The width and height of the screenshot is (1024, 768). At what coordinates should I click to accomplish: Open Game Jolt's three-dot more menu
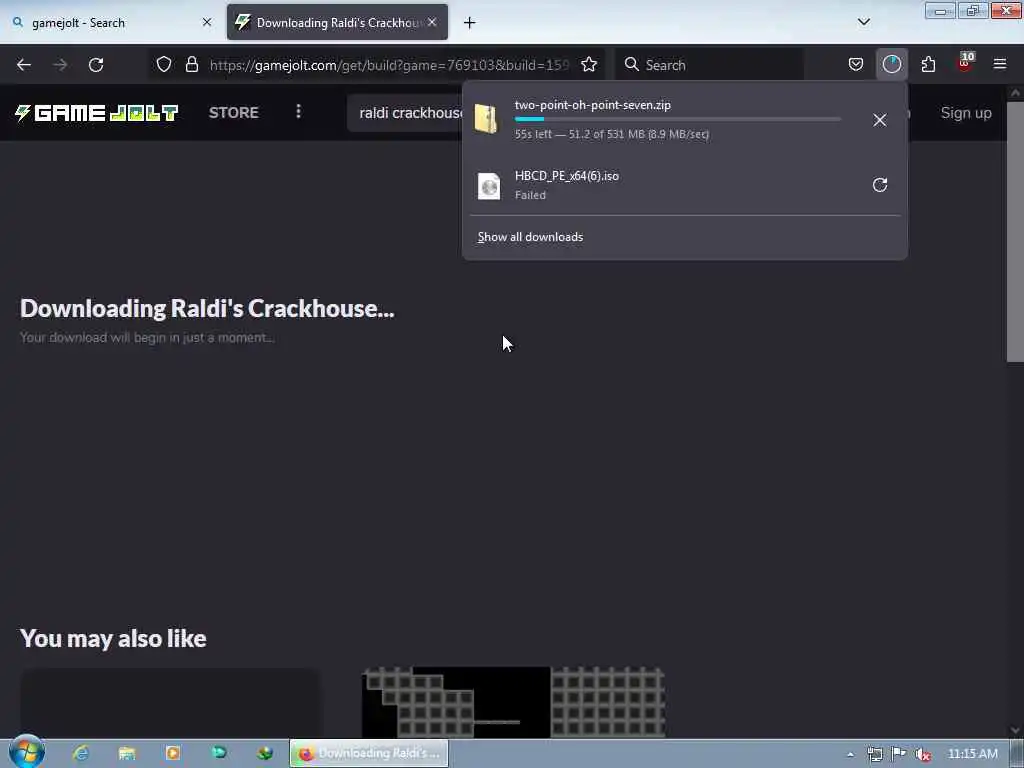pyautogui.click(x=298, y=112)
